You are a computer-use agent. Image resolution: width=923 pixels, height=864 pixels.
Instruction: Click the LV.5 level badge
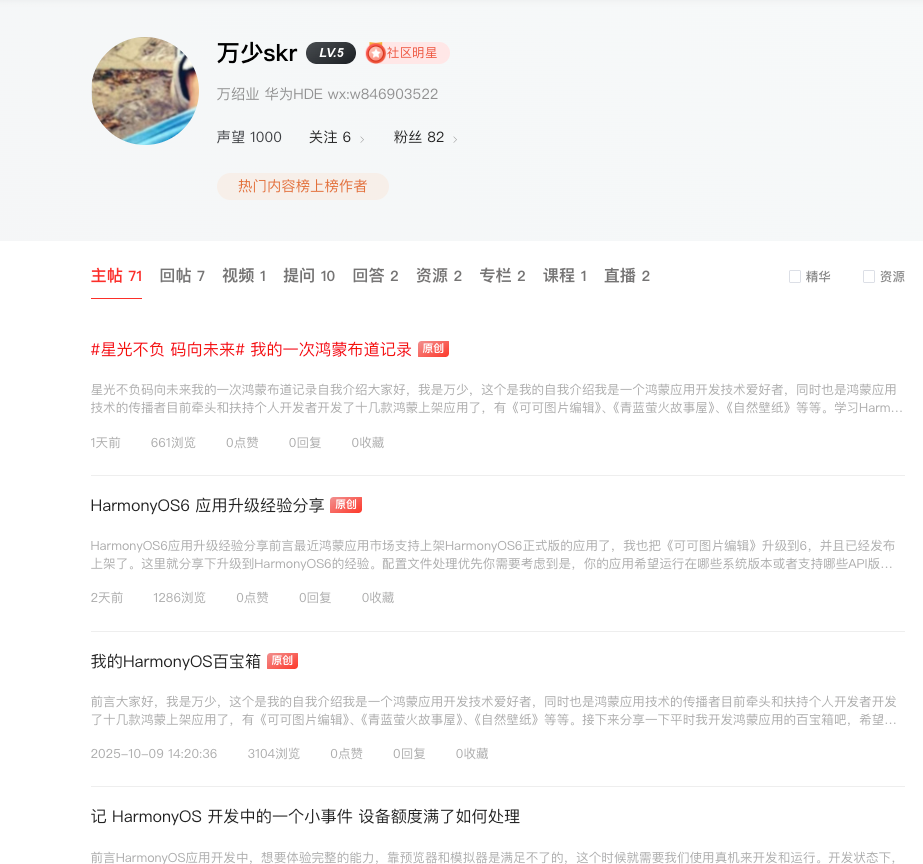tap(331, 53)
